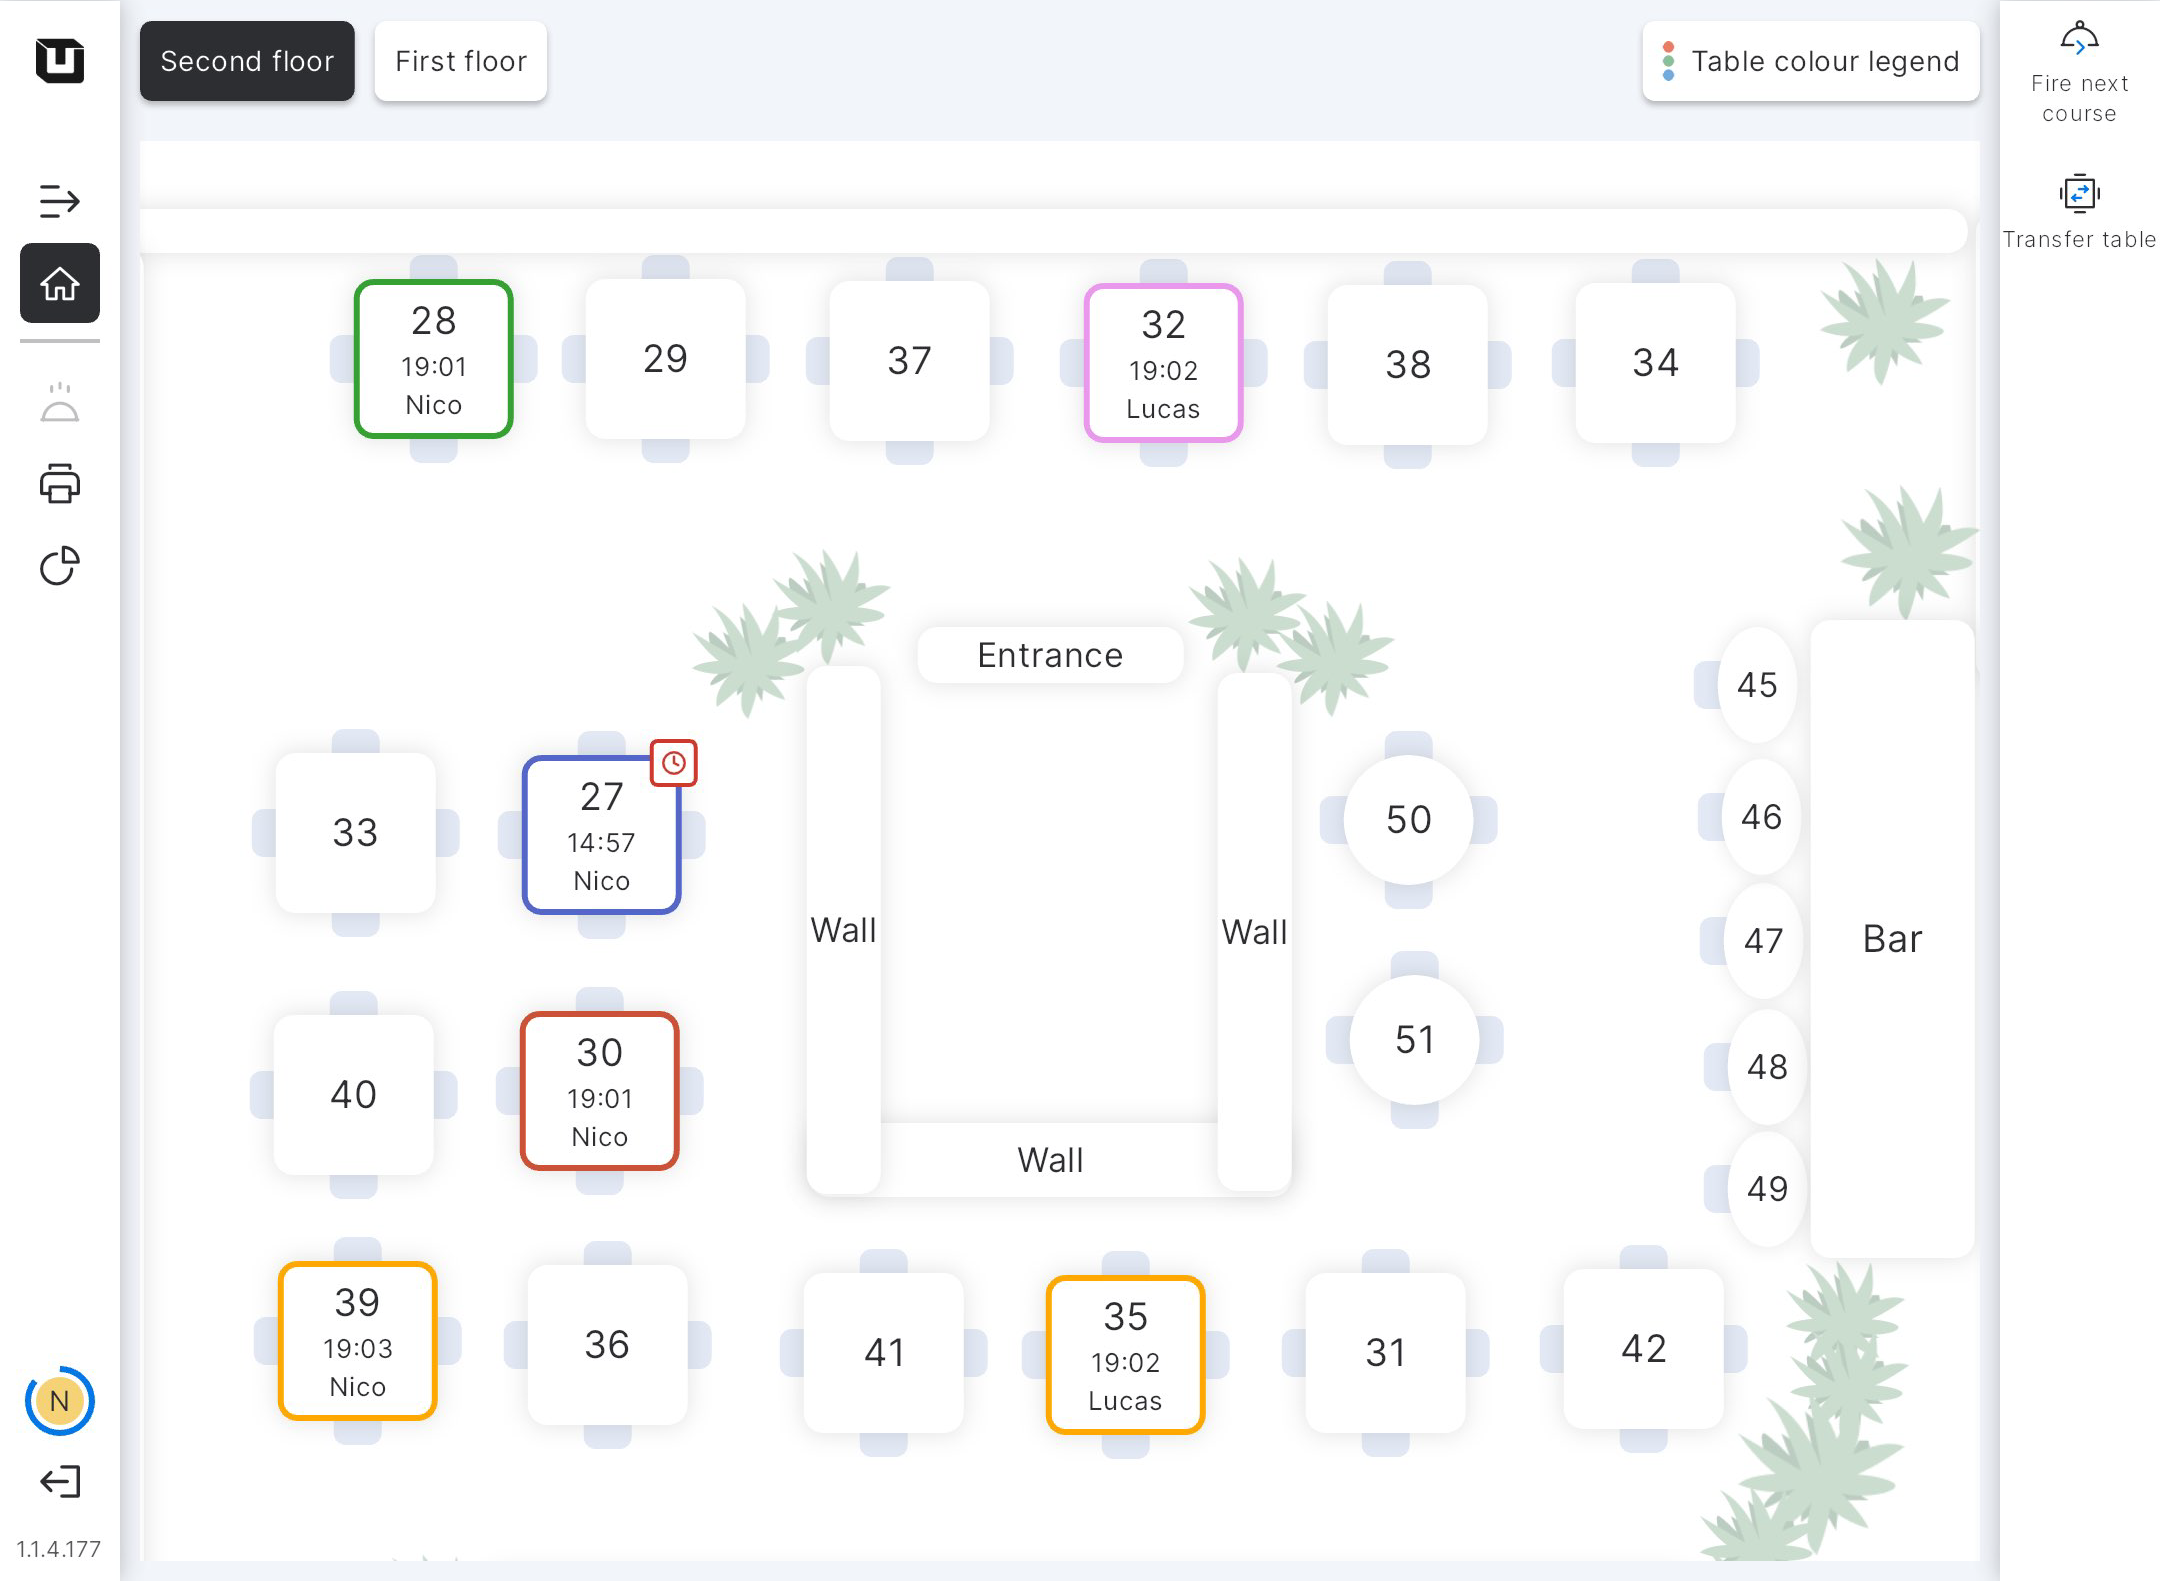Open the Table colour legend

[1811, 61]
